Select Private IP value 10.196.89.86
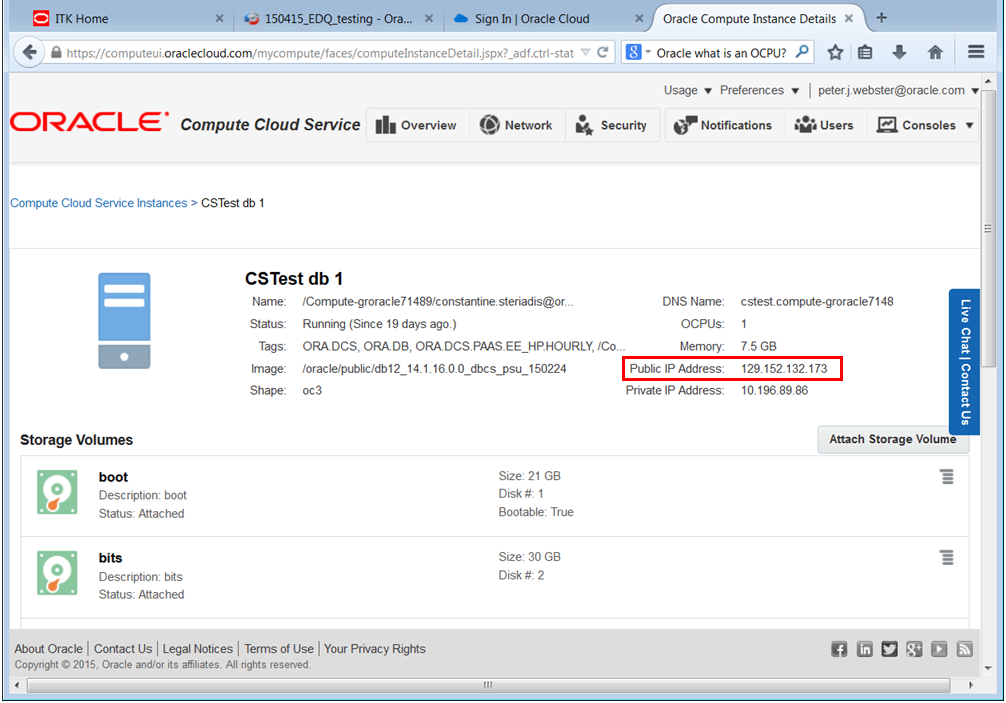Viewport: 1006px width, 703px height. pyautogui.click(x=774, y=391)
